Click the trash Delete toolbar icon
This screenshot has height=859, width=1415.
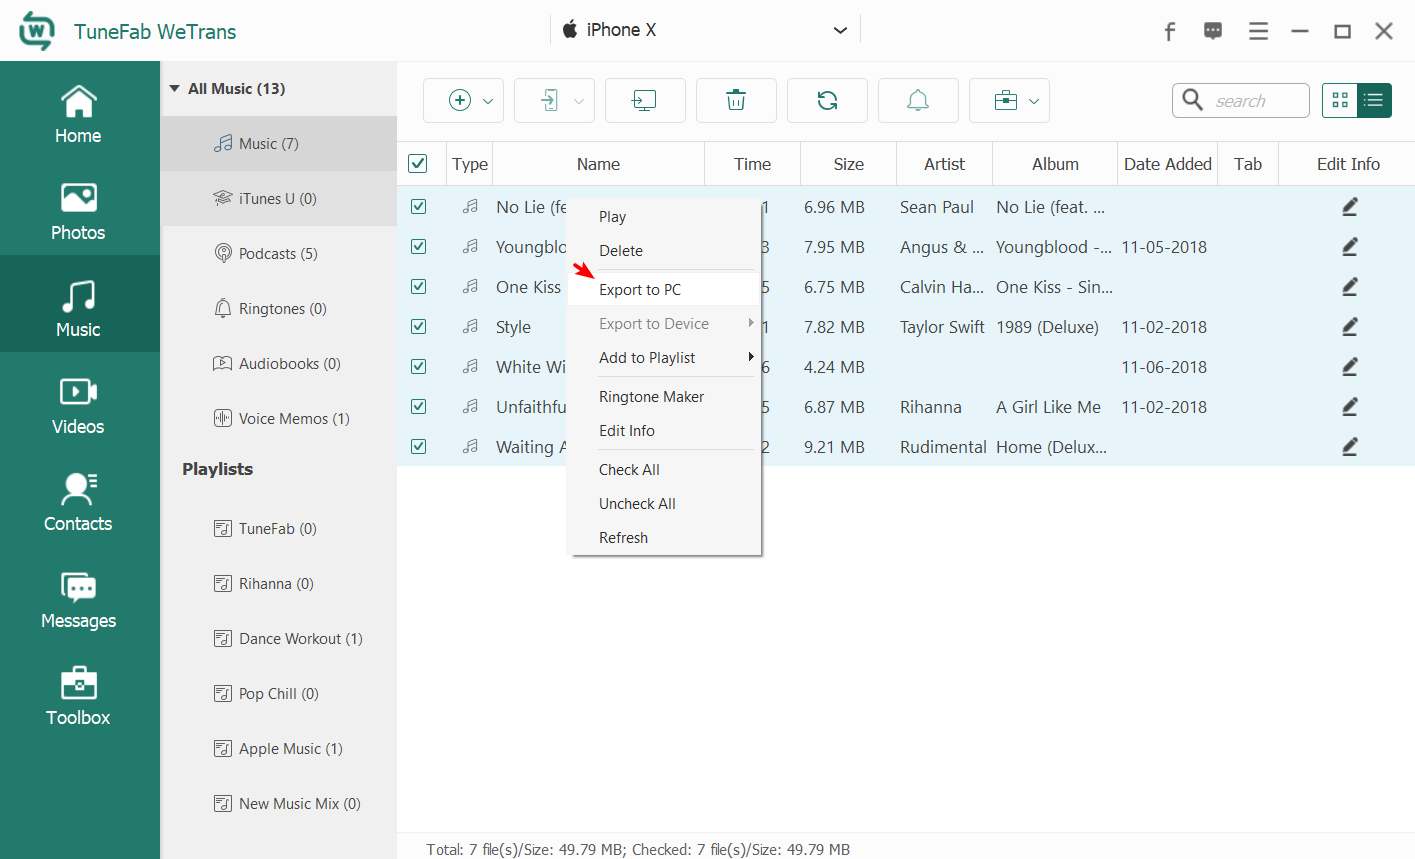[736, 100]
